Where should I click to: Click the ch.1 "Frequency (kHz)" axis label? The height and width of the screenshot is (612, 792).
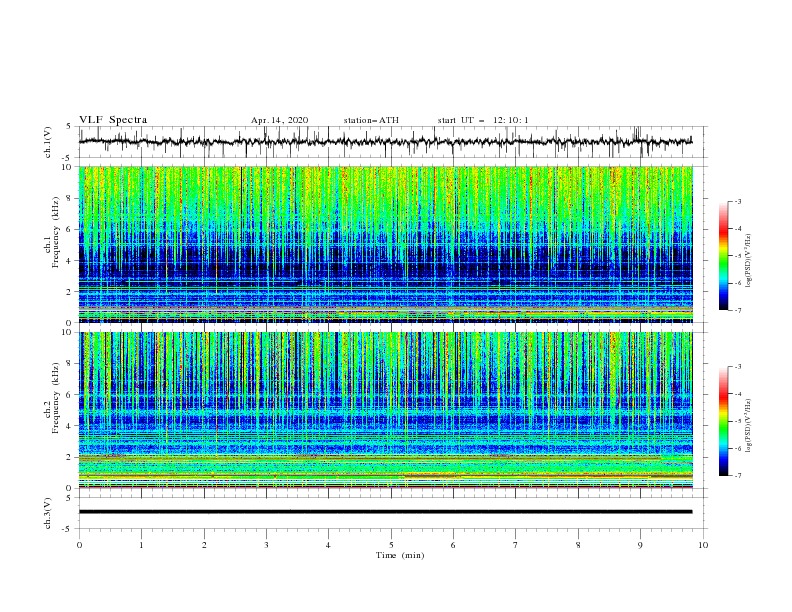[x=55, y=231]
